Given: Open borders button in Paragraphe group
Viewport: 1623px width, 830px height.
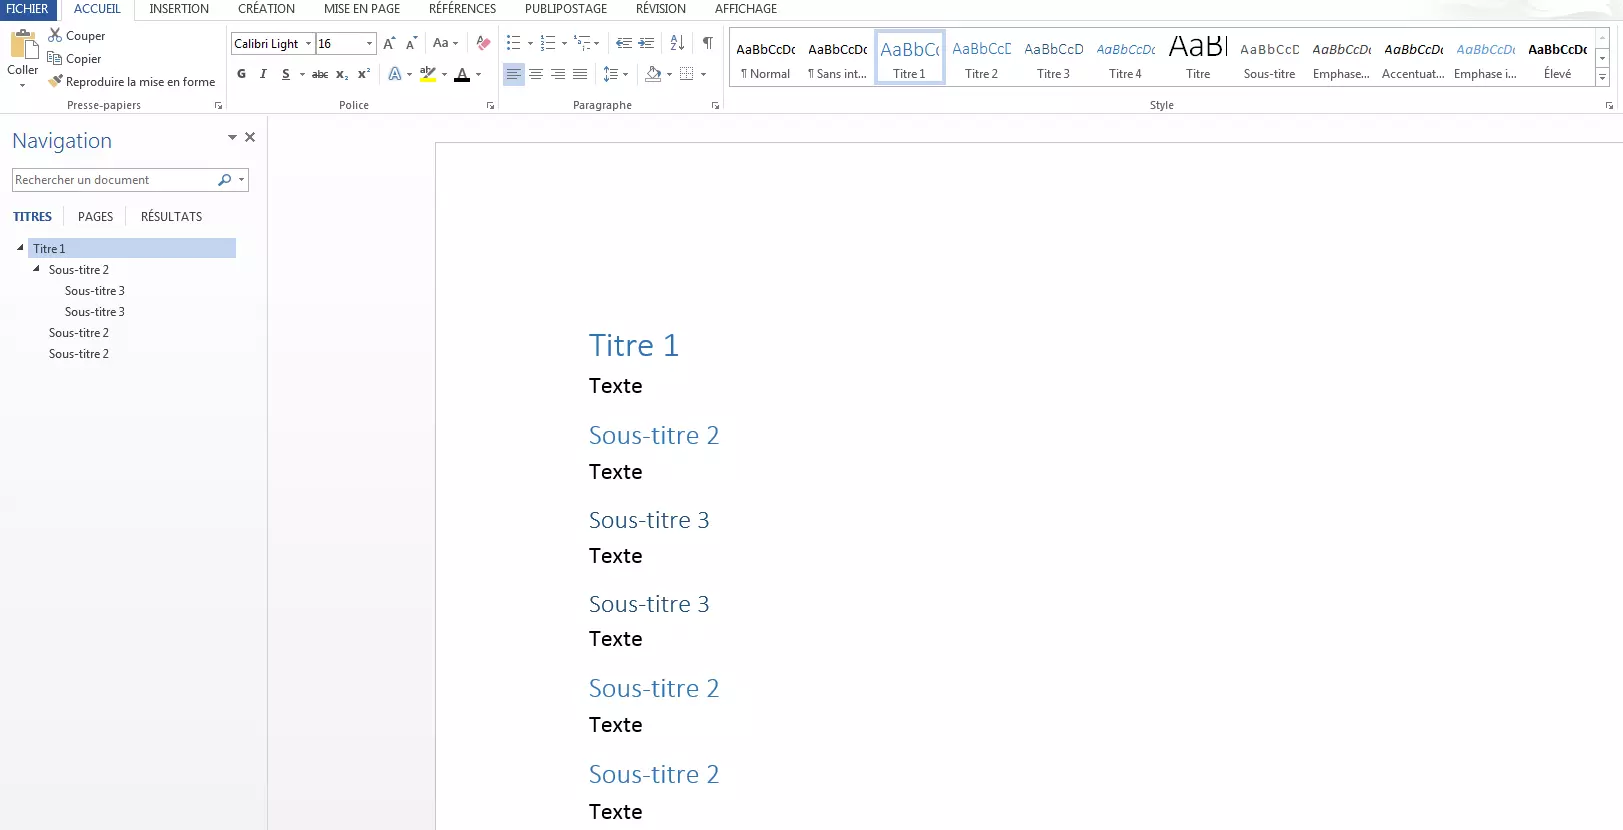Looking at the screenshot, I should [x=686, y=74].
